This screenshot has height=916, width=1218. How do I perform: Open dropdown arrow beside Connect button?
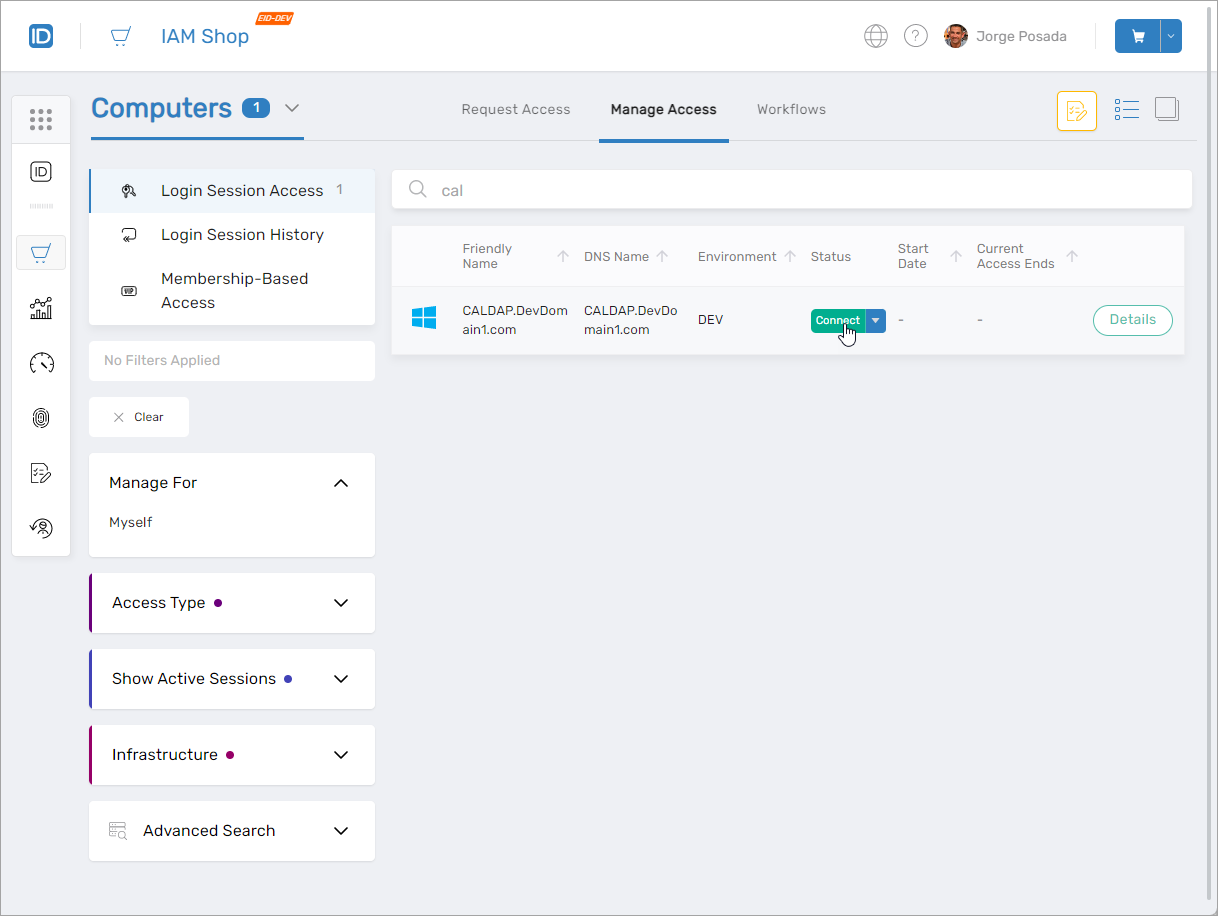[x=875, y=320]
